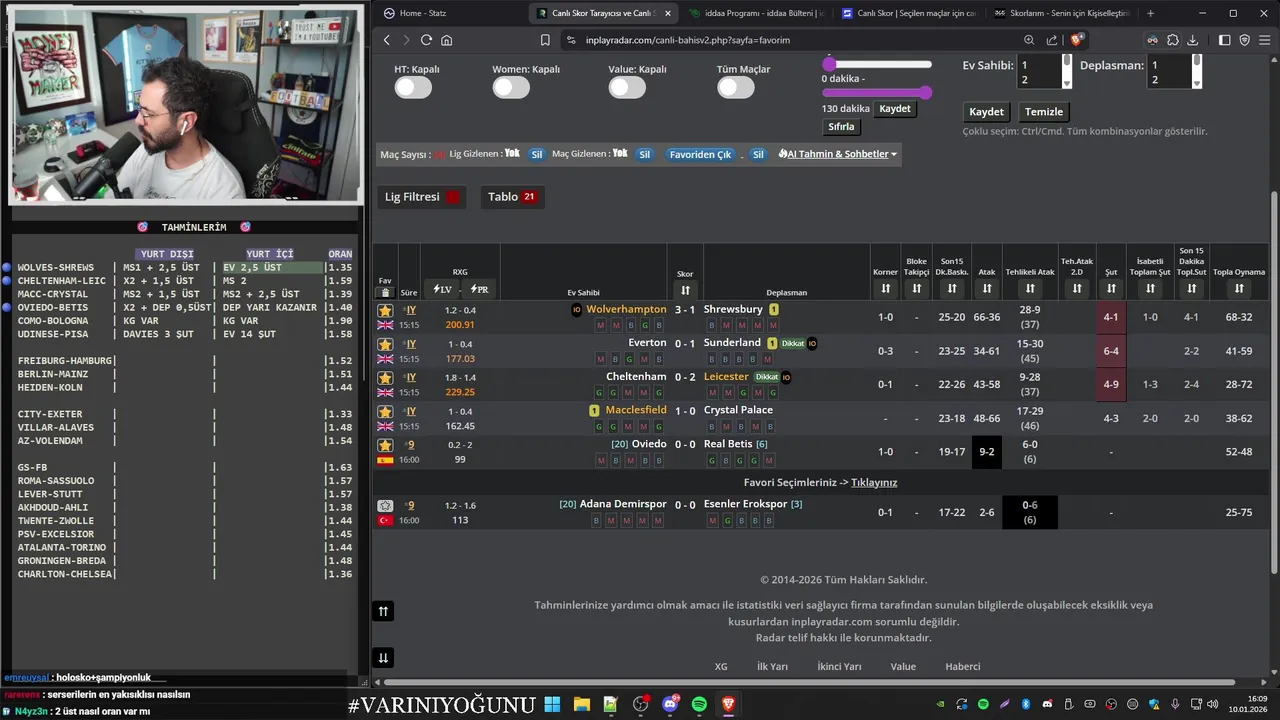Image resolution: width=1280 pixels, height=720 pixels.
Task: Reload the page
Action: click(426, 40)
